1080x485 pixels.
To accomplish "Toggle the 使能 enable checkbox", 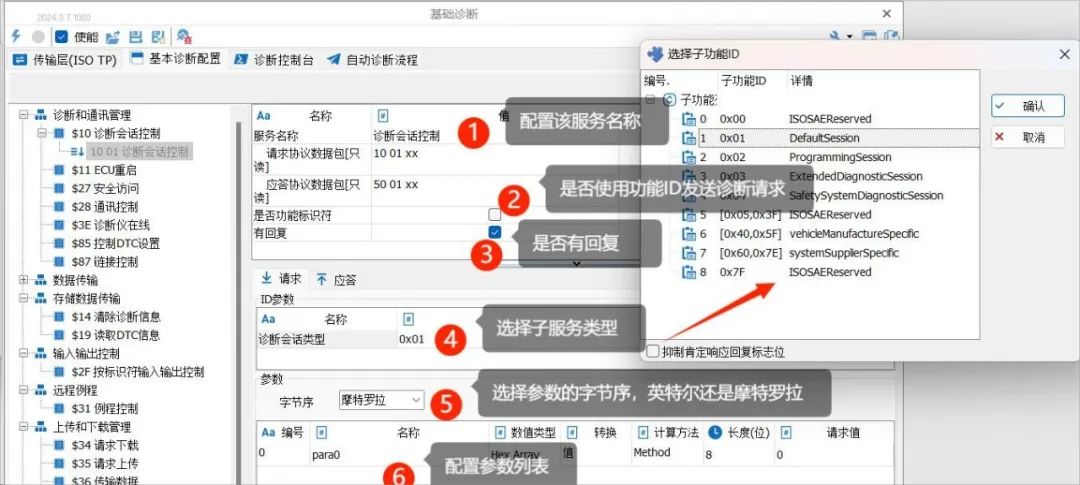I will coord(61,37).
